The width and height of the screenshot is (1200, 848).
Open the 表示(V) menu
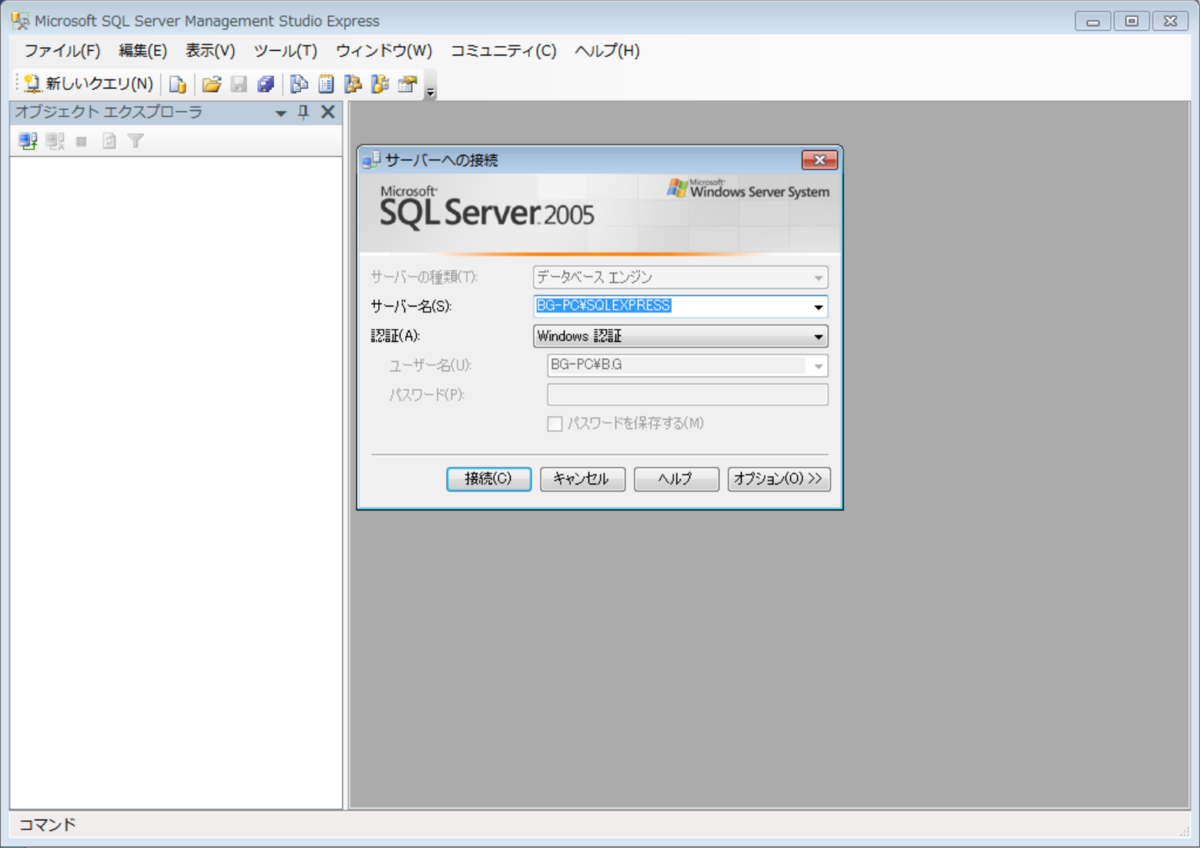(210, 50)
